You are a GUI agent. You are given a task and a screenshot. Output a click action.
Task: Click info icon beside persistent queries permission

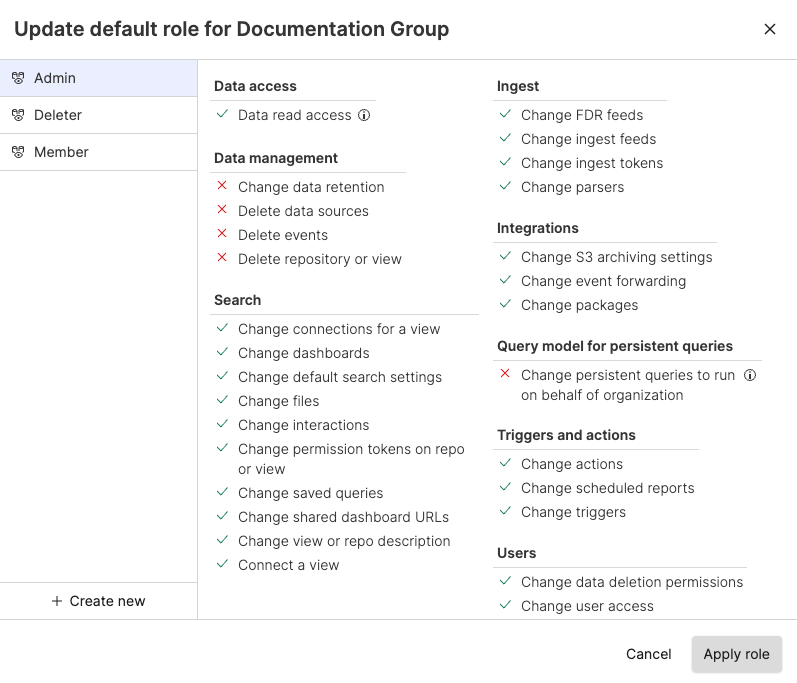click(750, 375)
